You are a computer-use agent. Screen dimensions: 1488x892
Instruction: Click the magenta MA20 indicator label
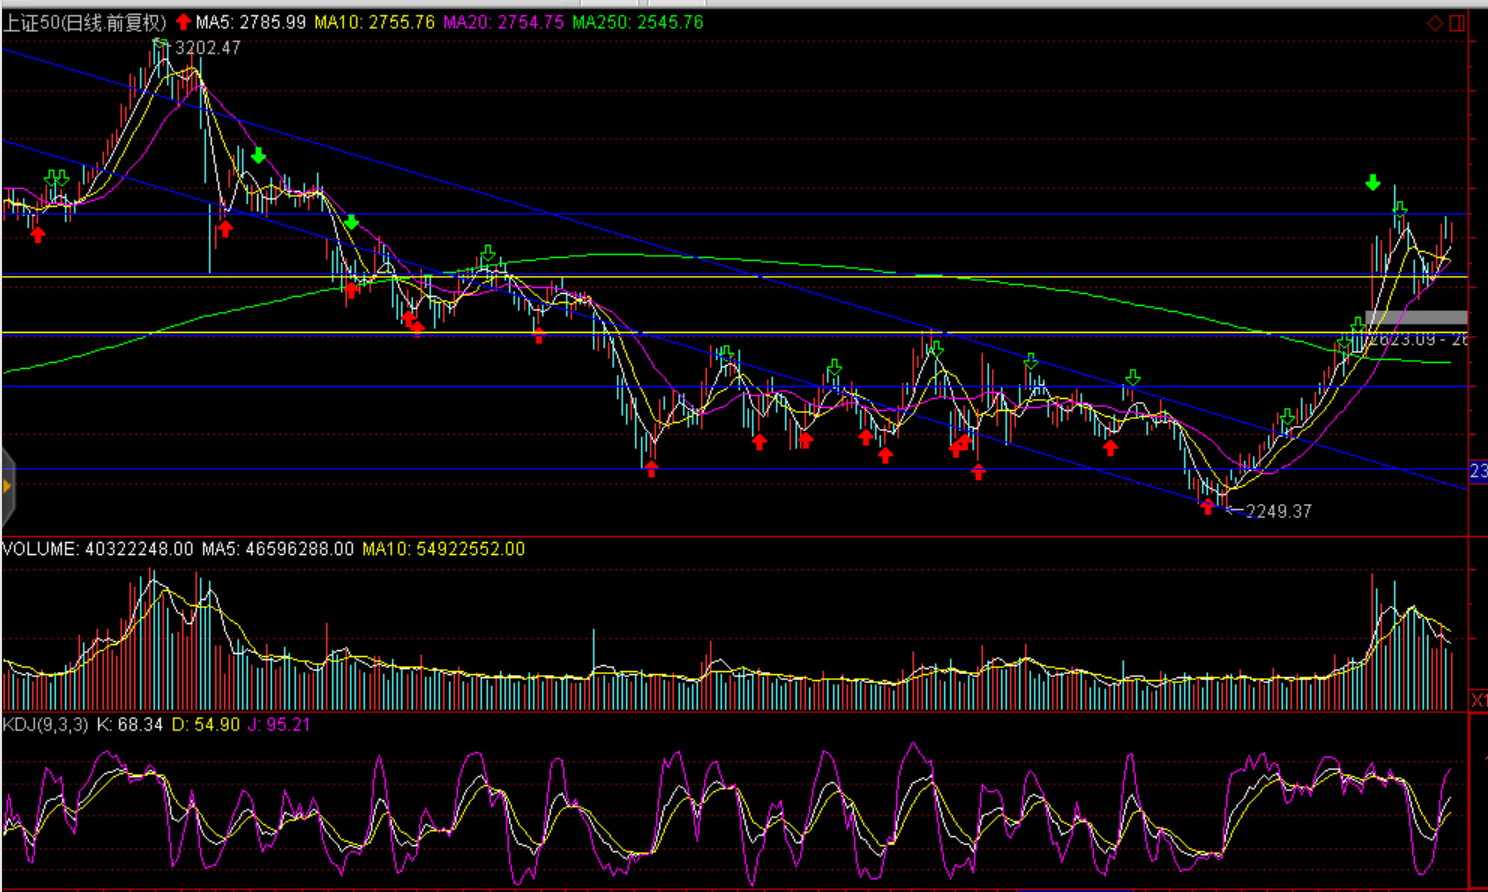click(504, 22)
